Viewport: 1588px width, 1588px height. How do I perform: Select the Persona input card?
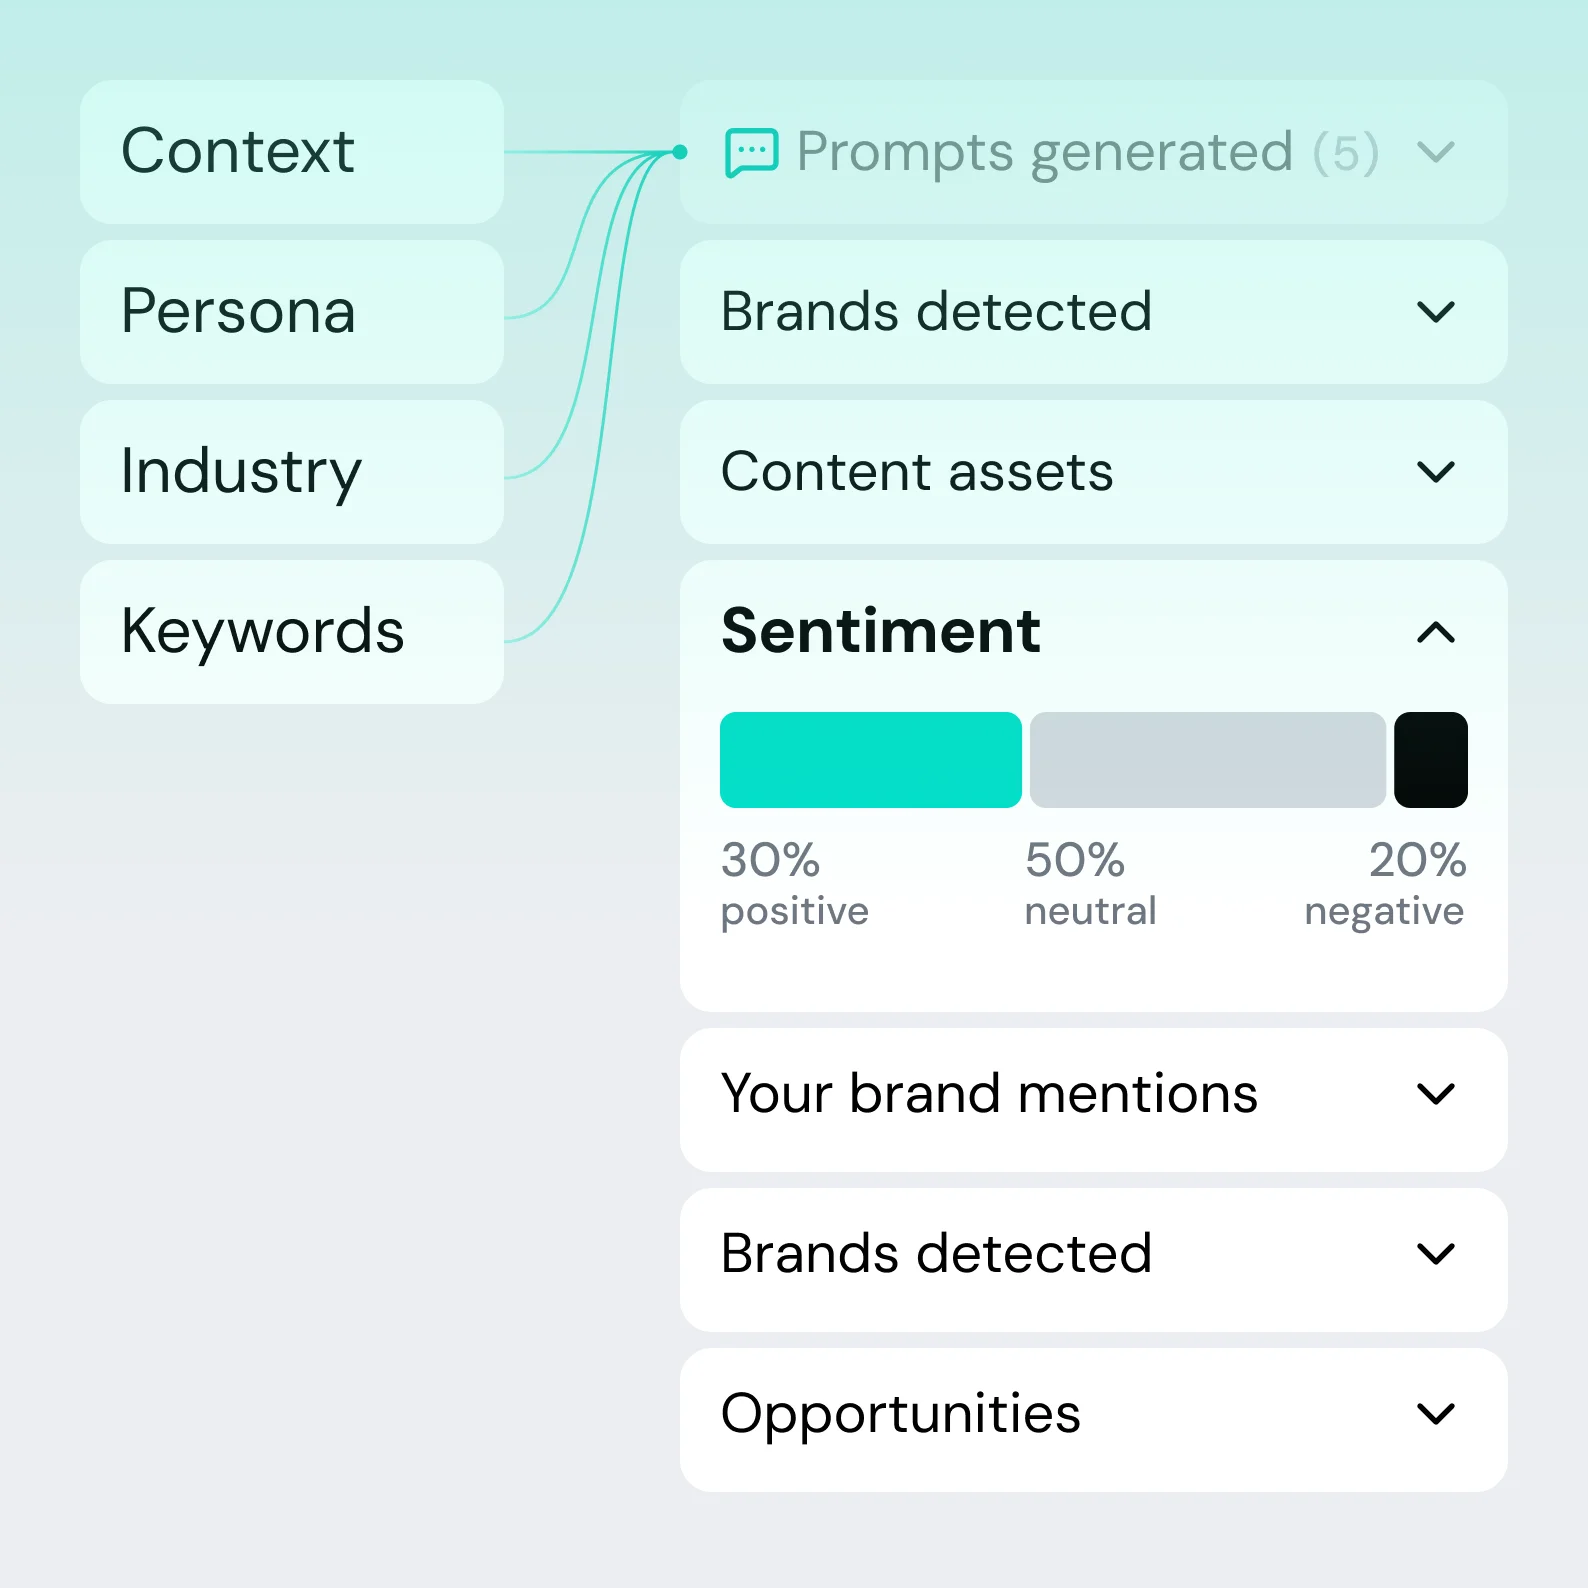291,312
